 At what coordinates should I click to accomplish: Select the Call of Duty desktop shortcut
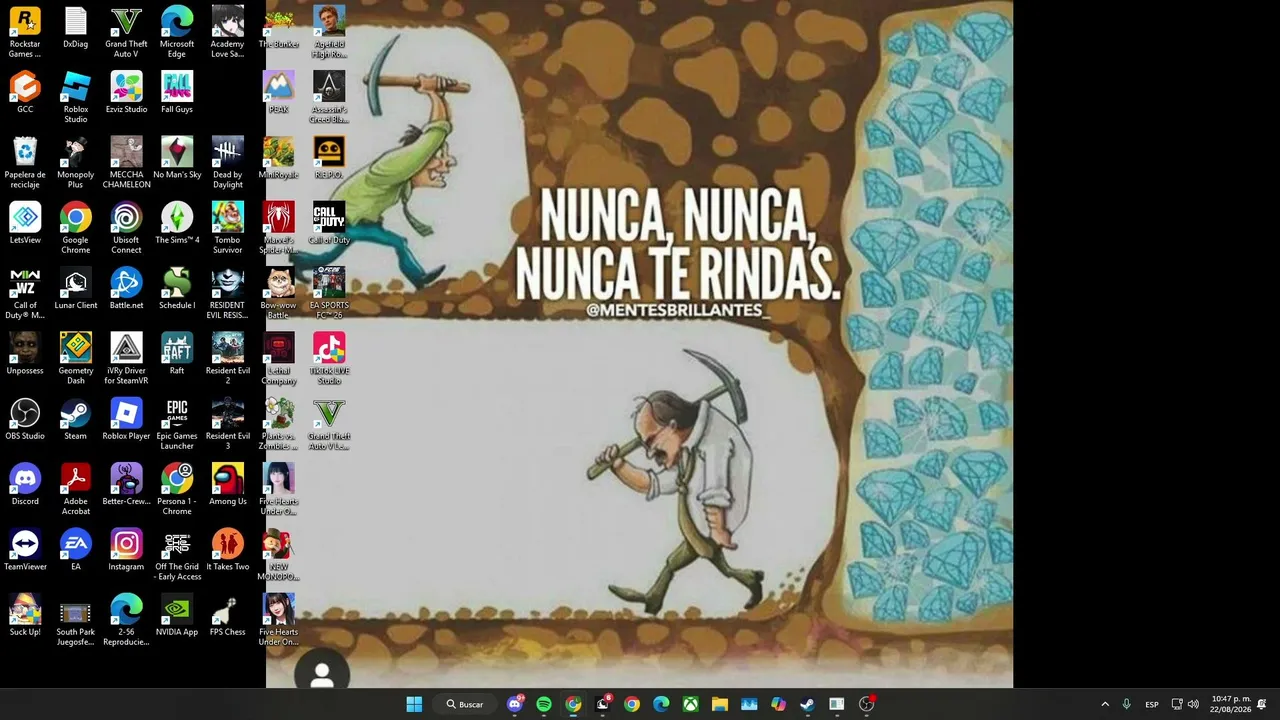[x=329, y=223]
